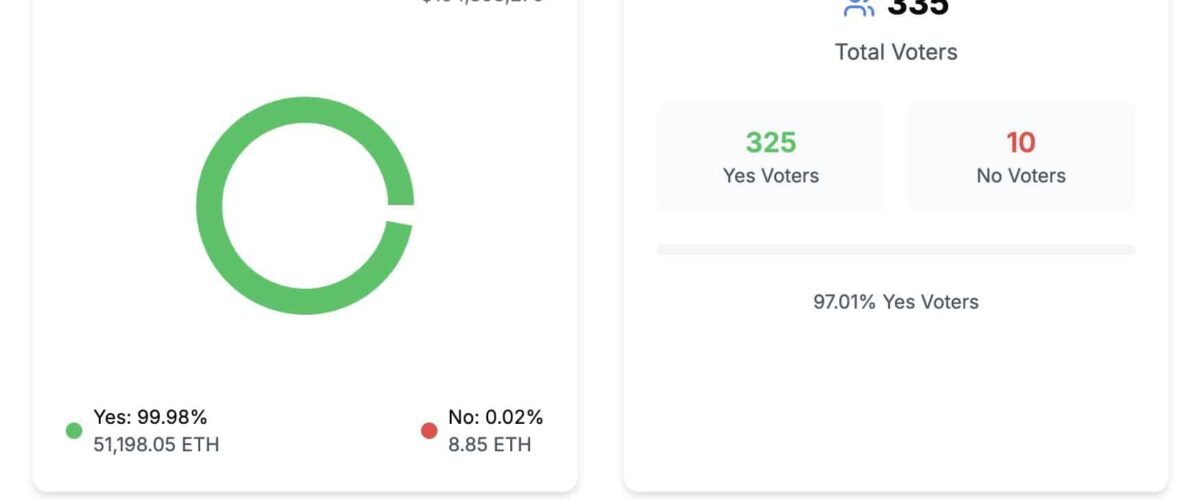Click the No Voters caption text
1200x500 pixels.
[1020, 175]
